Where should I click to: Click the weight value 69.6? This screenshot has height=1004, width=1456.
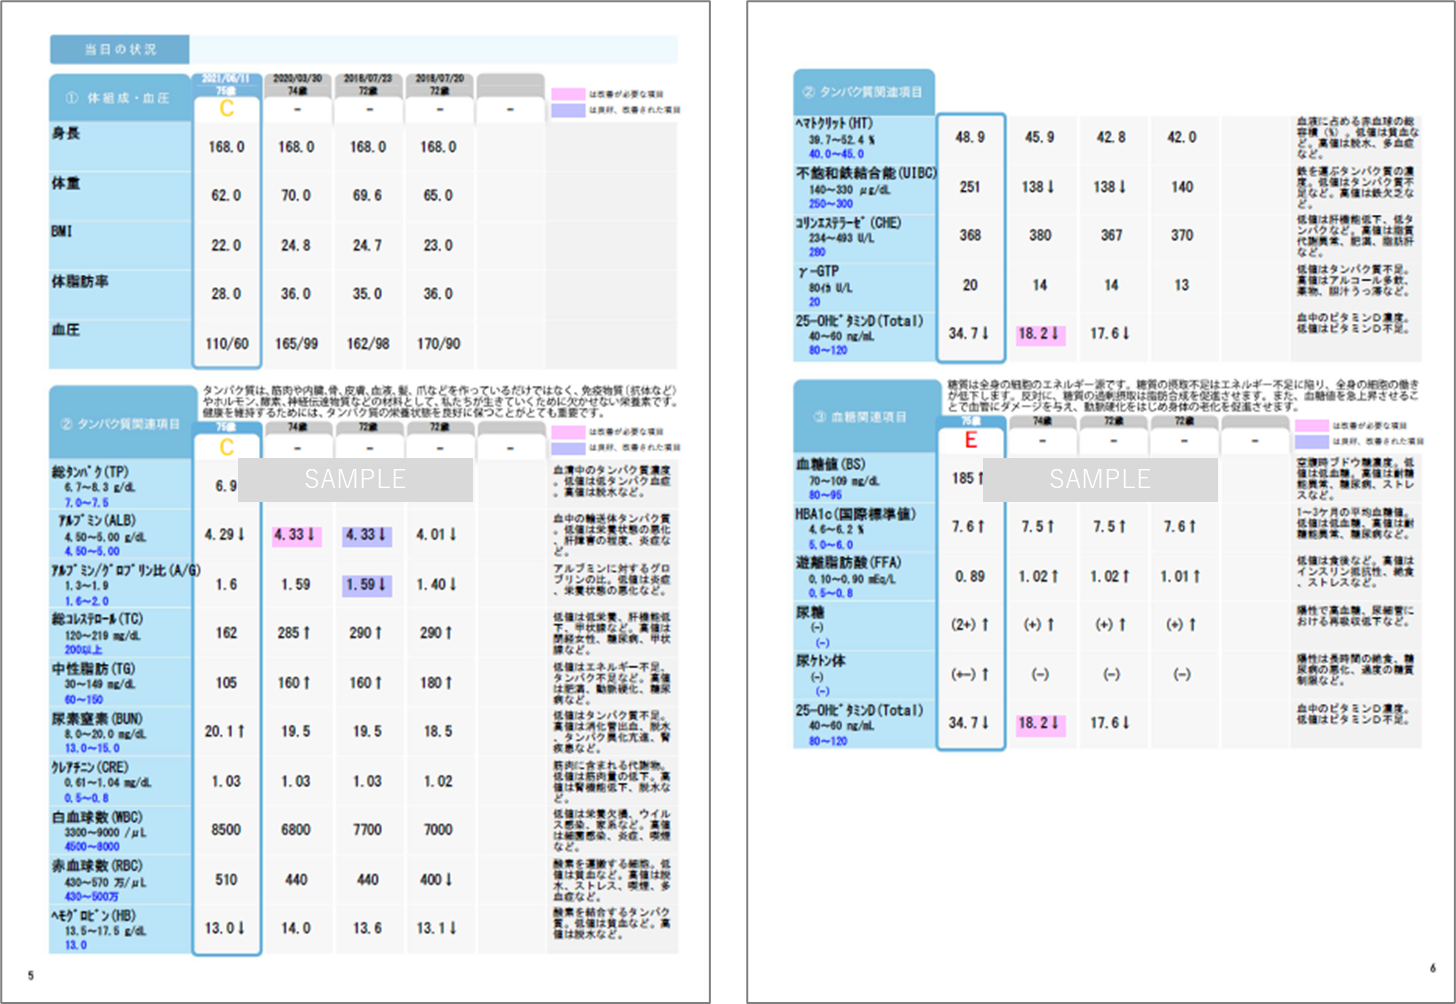tap(367, 196)
